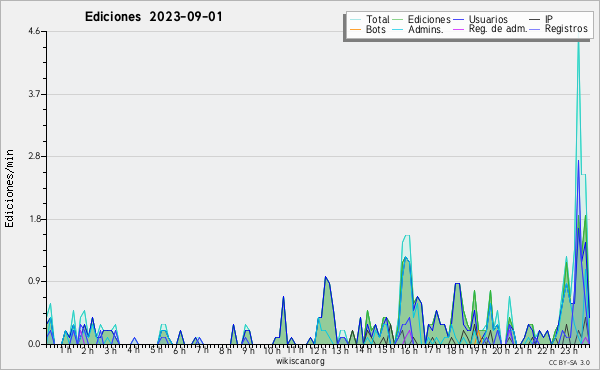The width and height of the screenshot is (600, 370).
Task: Click the 'wikiscan.org' source text
Action: [x=300, y=361]
